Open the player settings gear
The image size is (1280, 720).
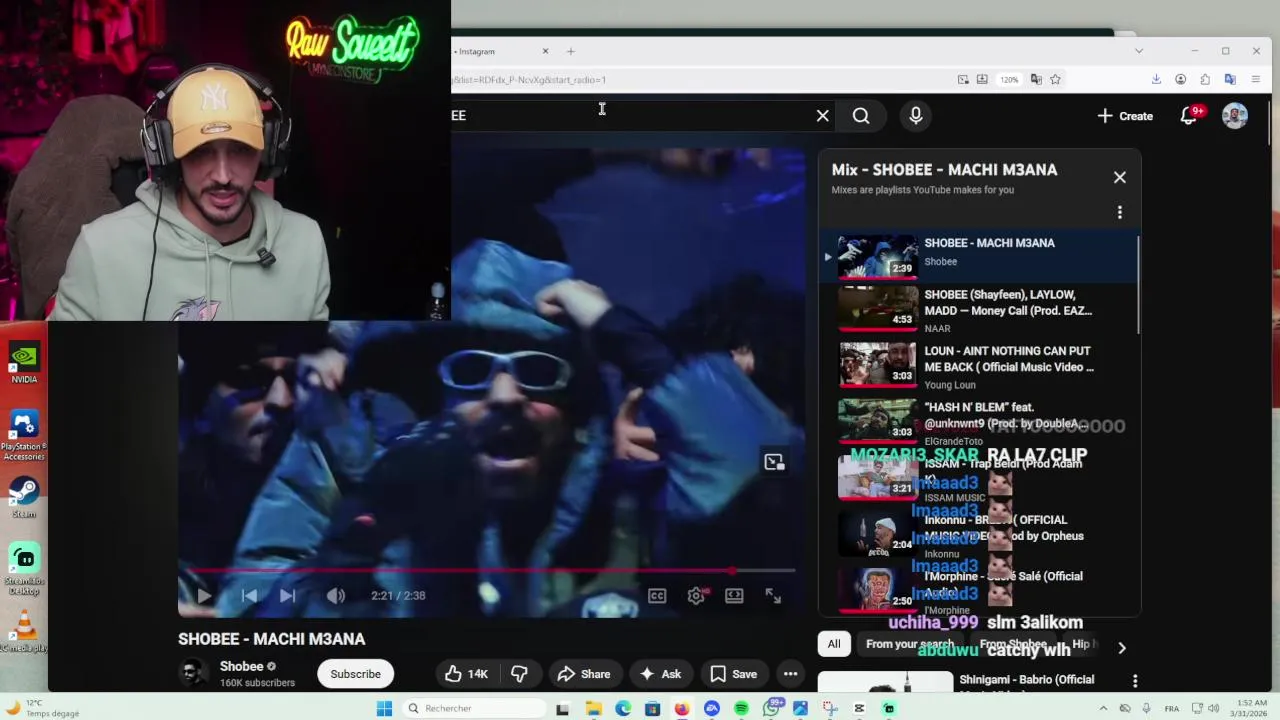click(x=696, y=596)
